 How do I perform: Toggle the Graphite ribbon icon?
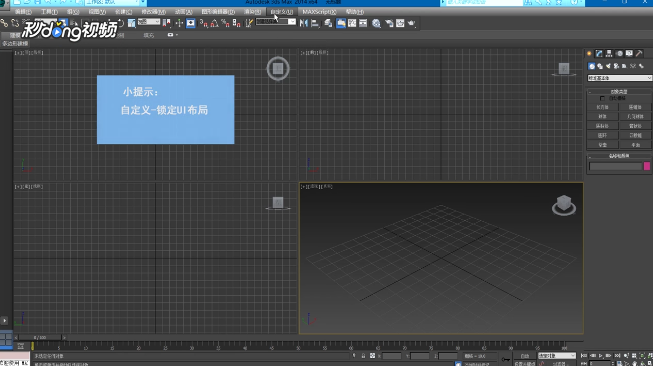coord(341,23)
